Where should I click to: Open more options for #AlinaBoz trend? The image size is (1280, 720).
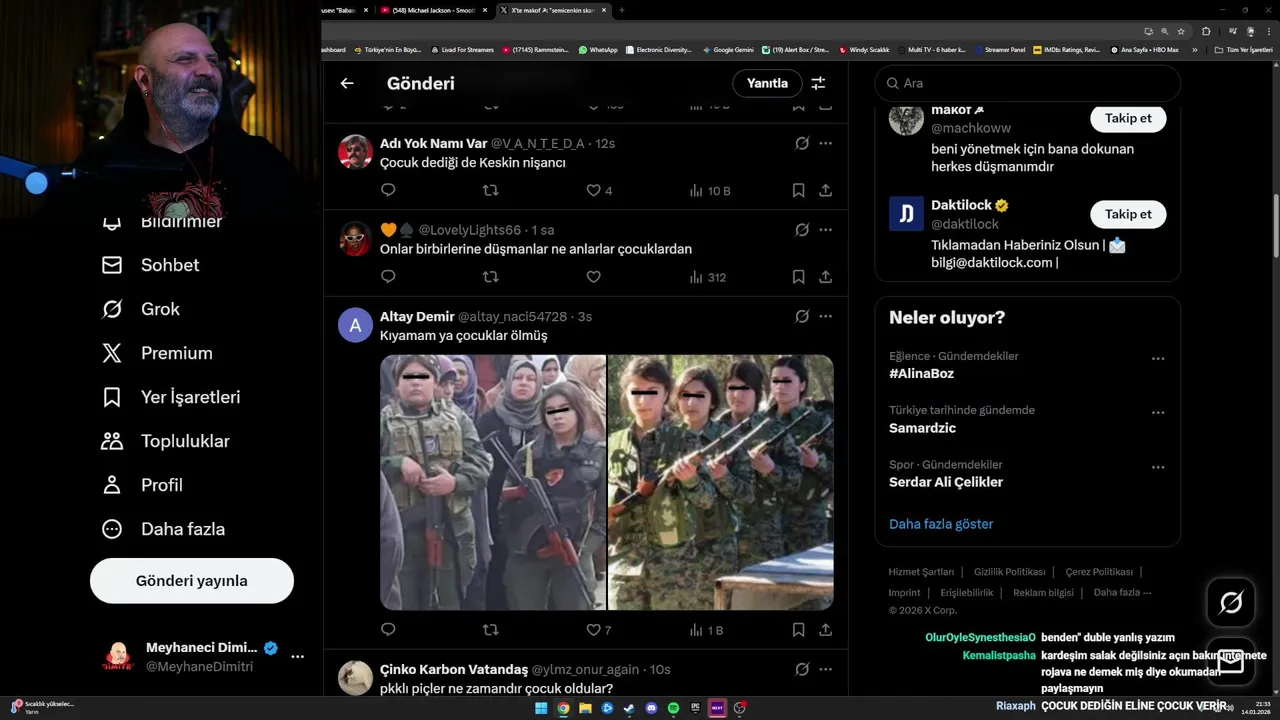tap(1158, 358)
